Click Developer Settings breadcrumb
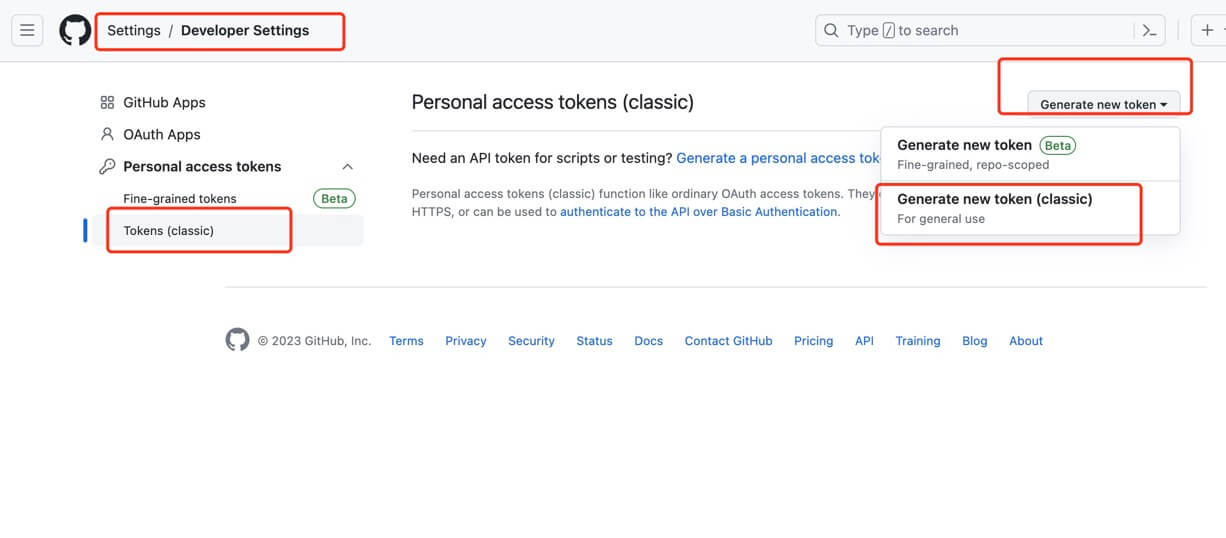 pyautogui.click(x=245, y=30)
